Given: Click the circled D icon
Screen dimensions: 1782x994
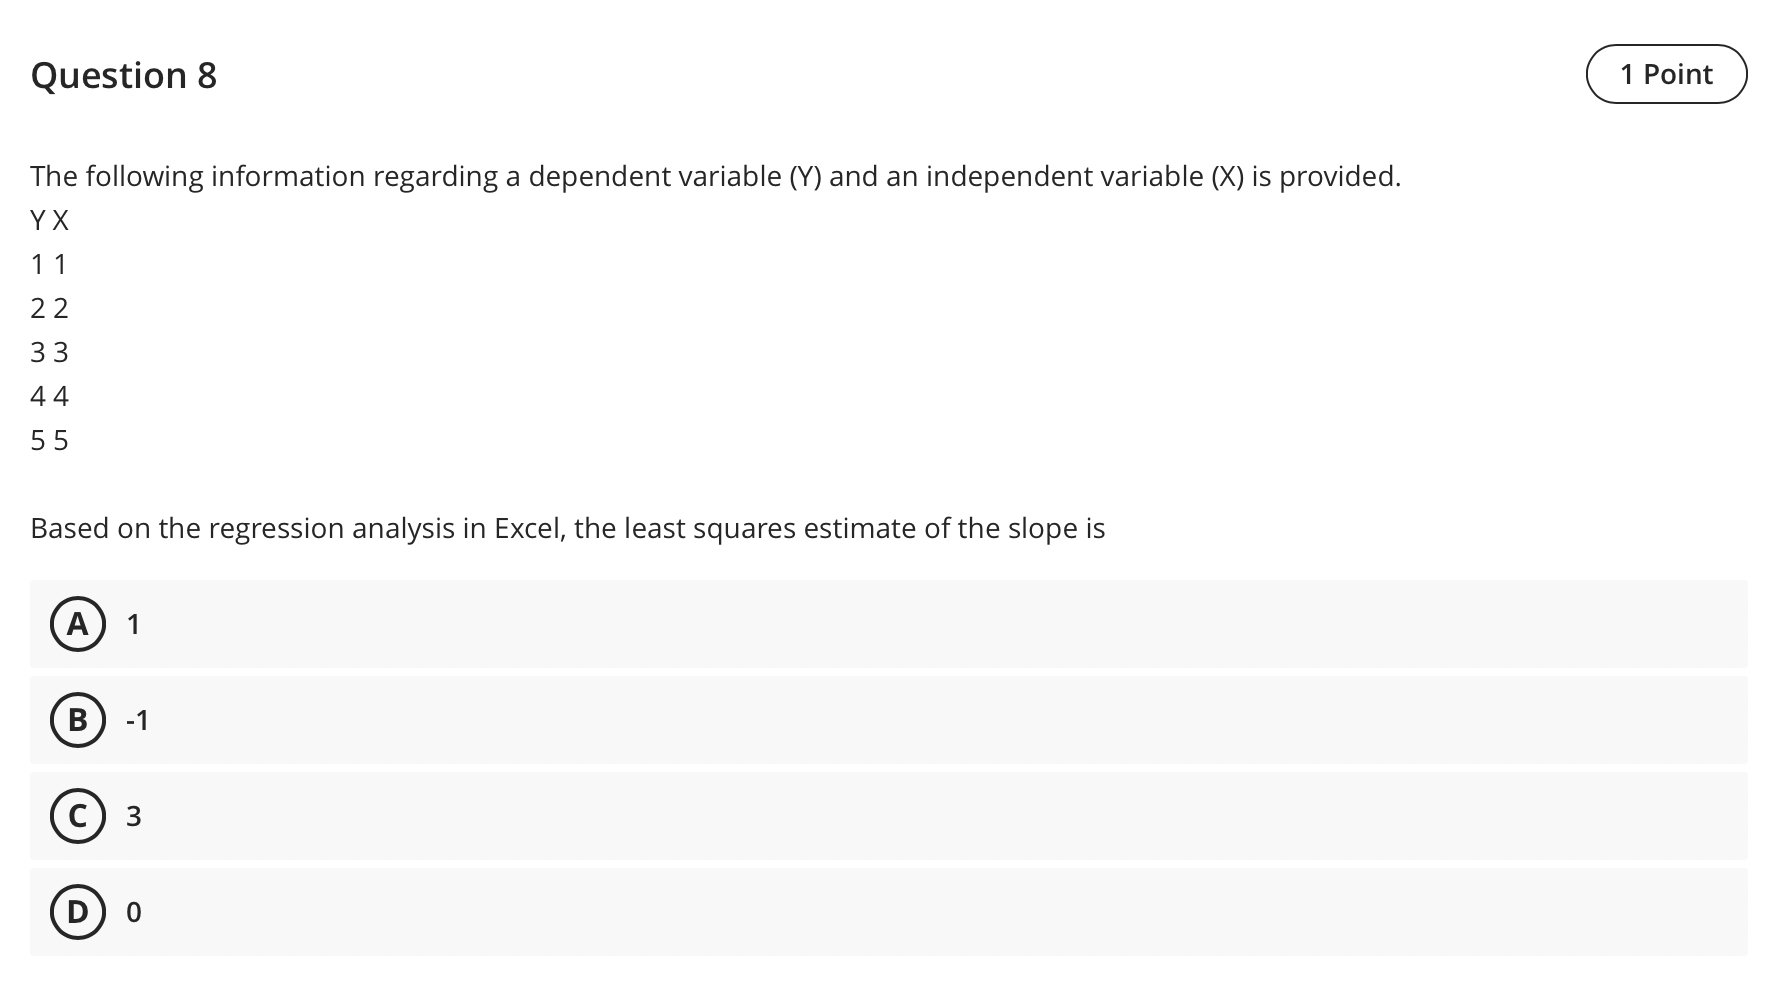Looking at the screenshot, I should pos(78,912).
